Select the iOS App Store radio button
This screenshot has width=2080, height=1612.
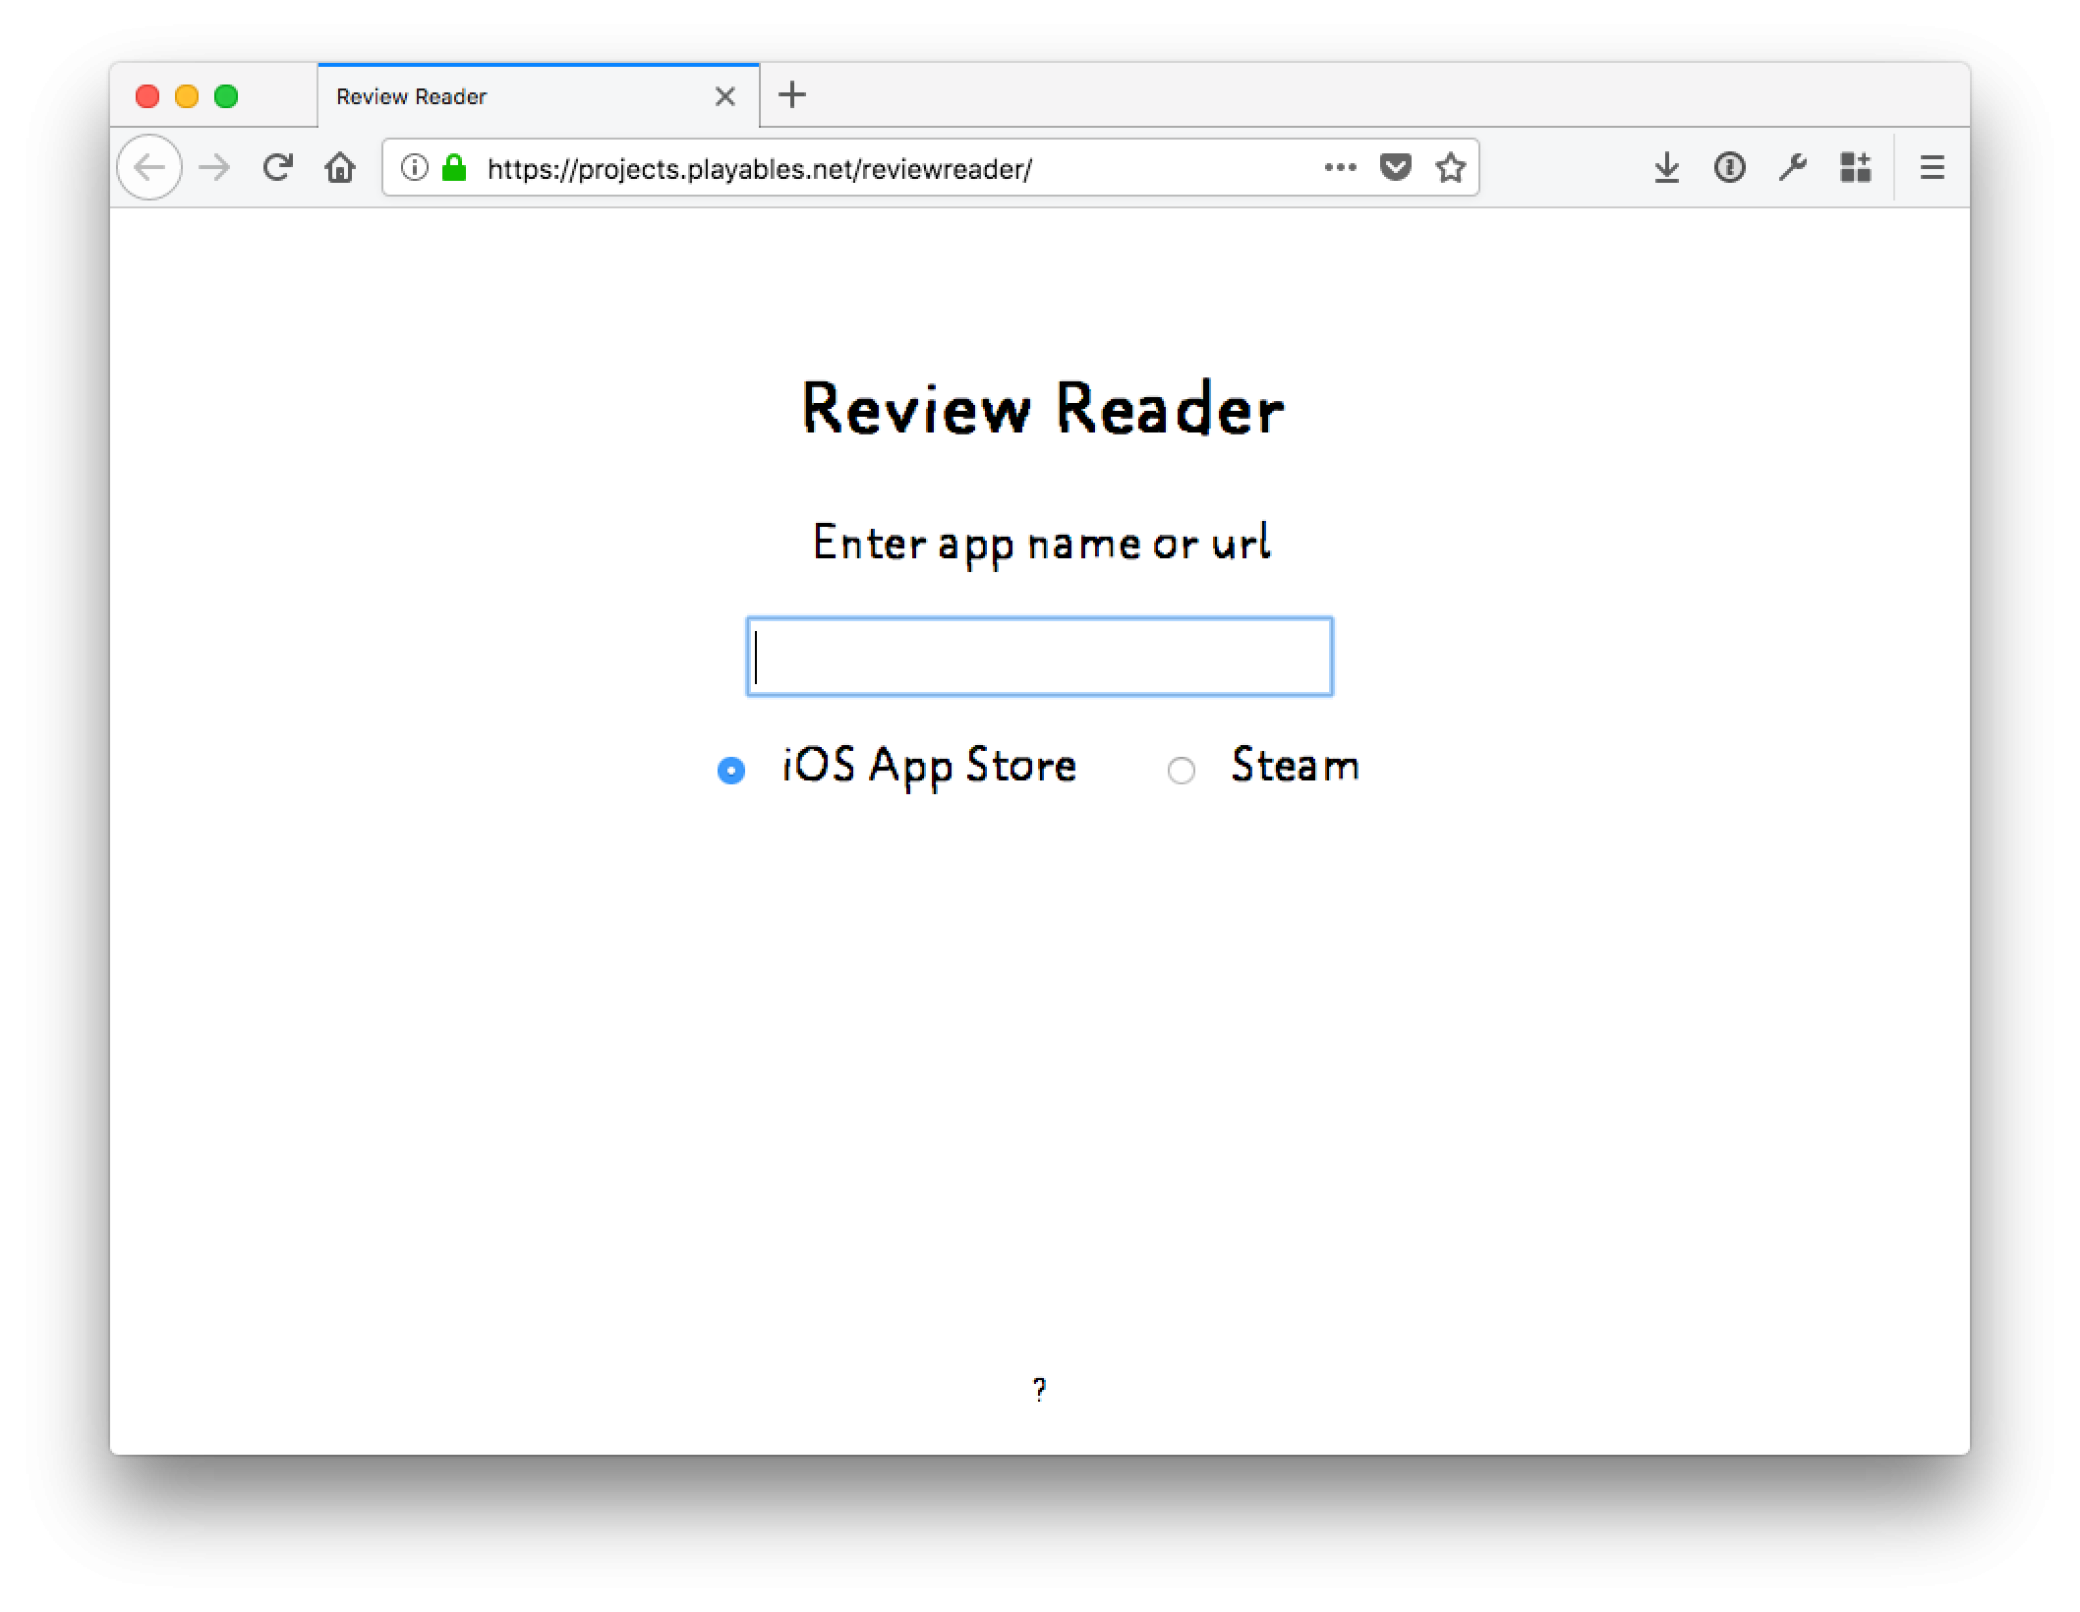(x=731, y=769)
